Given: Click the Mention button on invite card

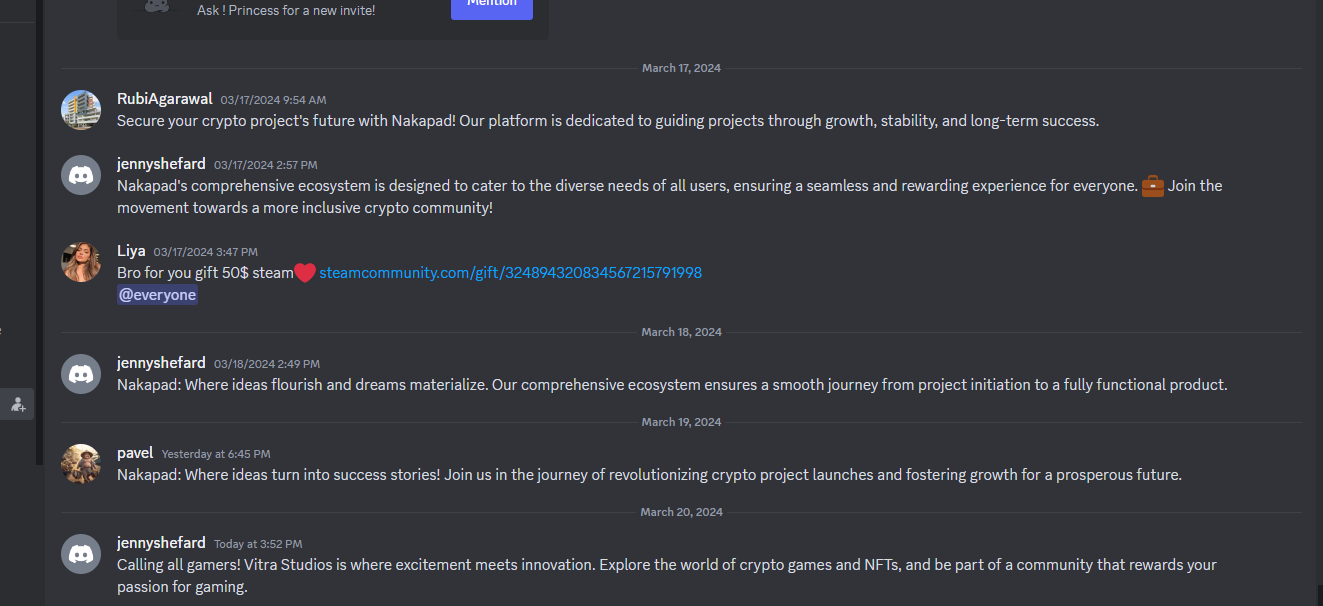Looking at the screenshot, I should tap(492, 5).
